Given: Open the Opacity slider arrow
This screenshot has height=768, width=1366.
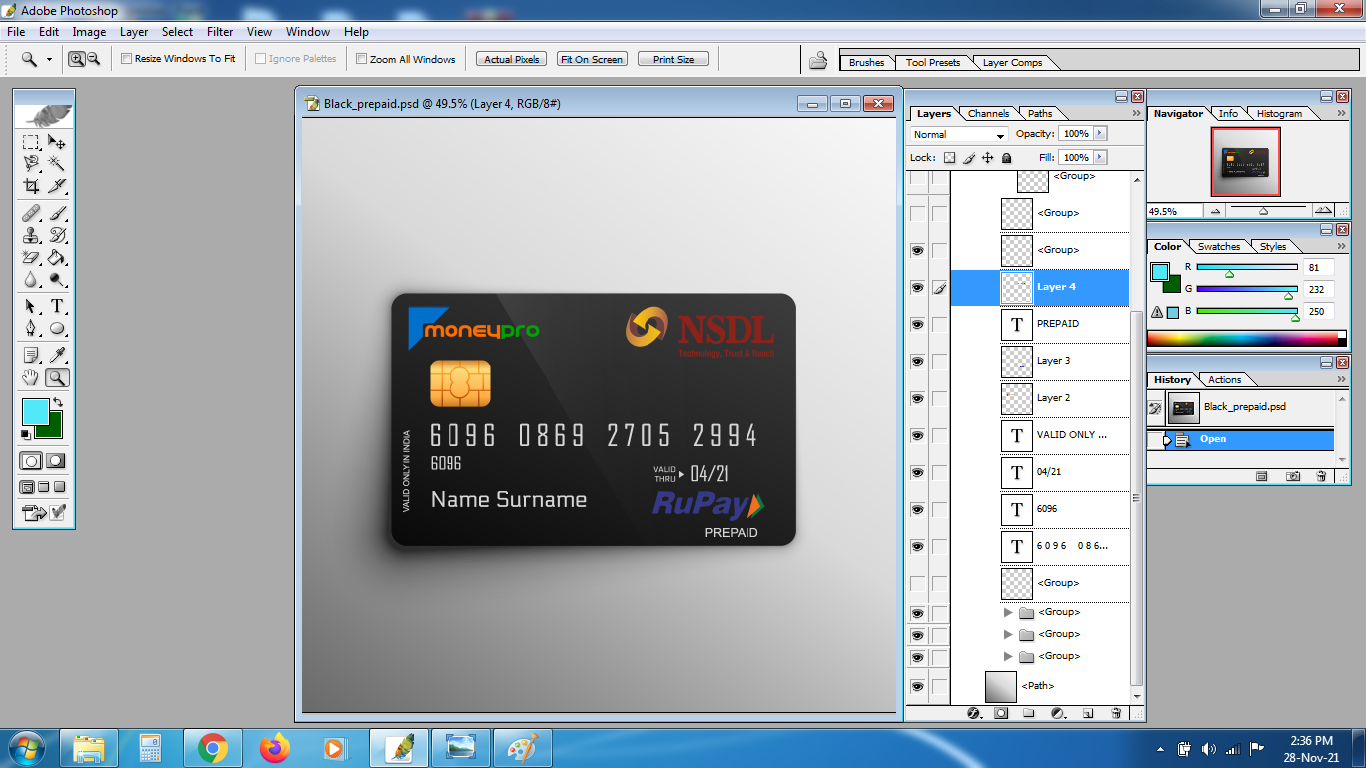Looking at the screenshot, I should tap(1100, 133).
